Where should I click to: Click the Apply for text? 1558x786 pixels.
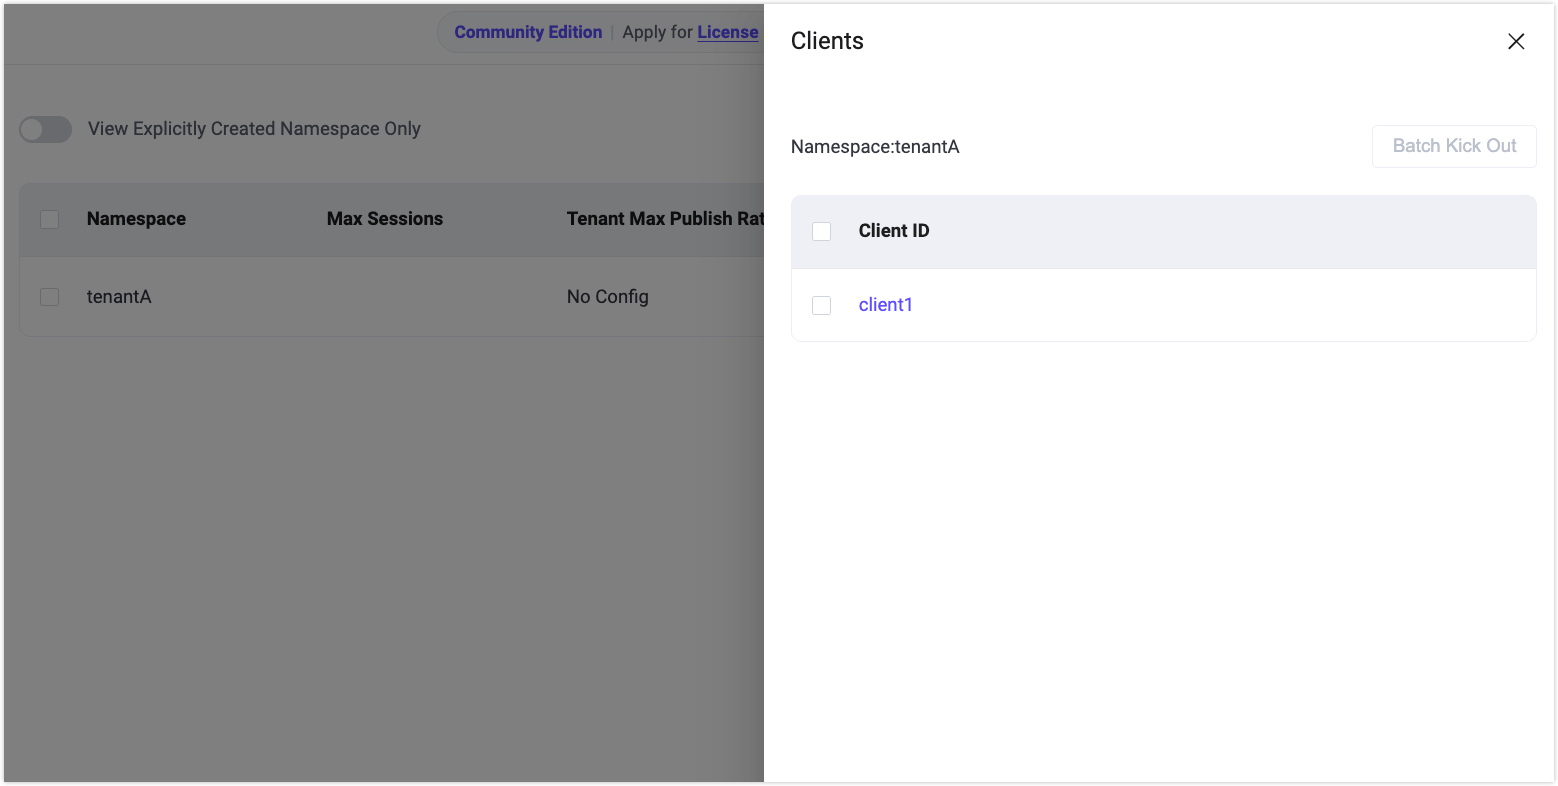pyautogui.click(x=657, y=32)
